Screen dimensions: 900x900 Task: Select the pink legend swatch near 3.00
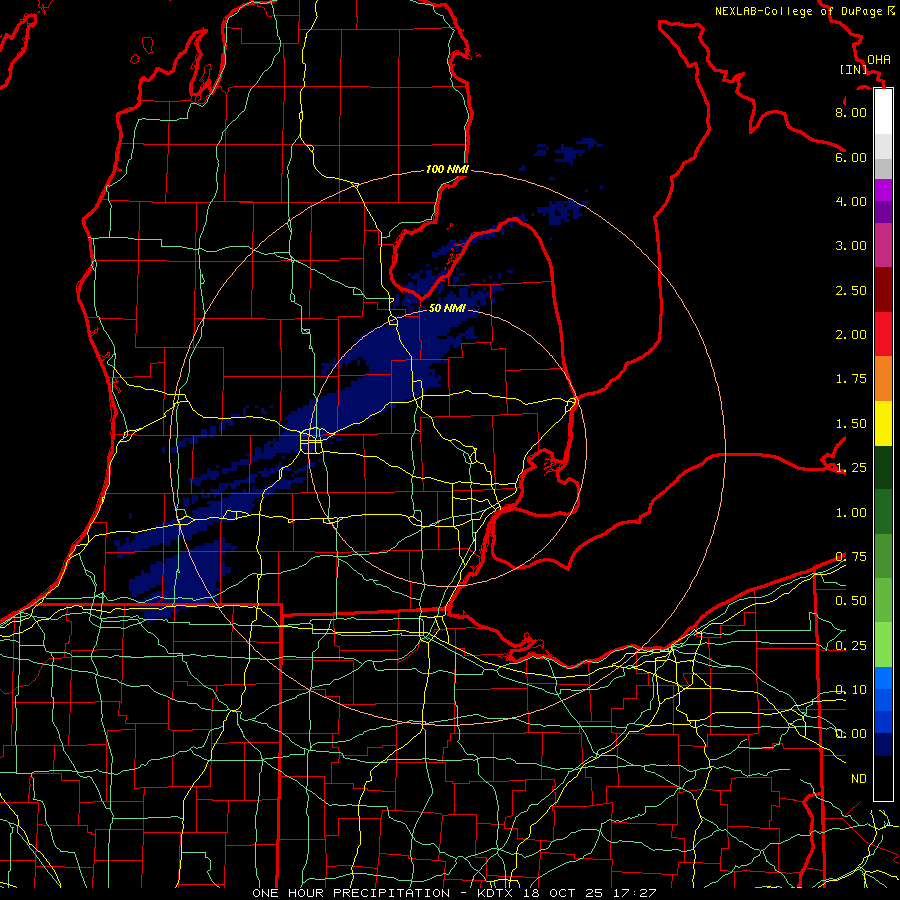coord(883,245)
